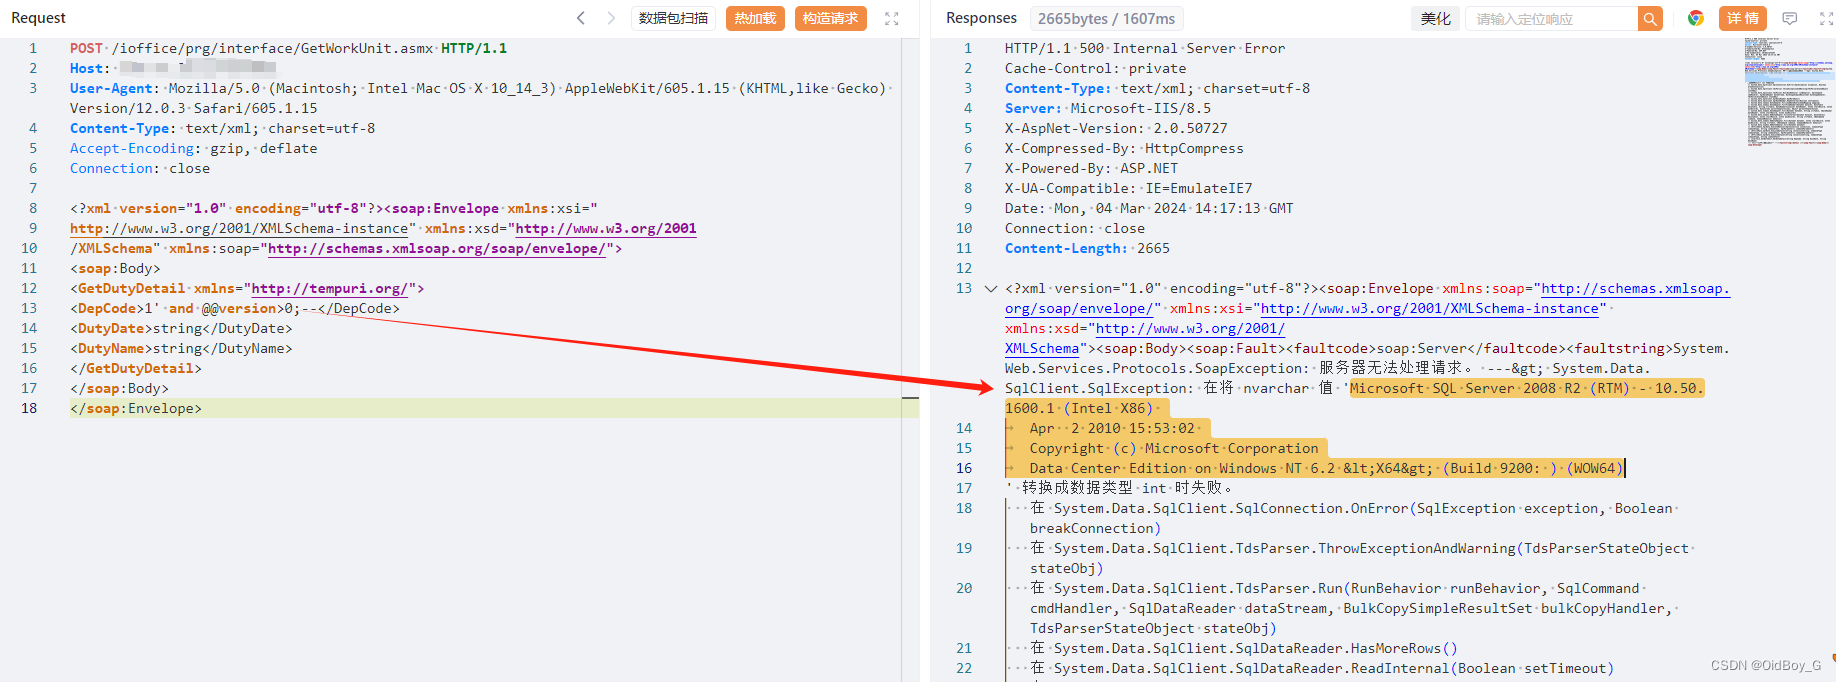Open the XMLSchema-instance link in response
1836x682 pixels.
(1430, 308)
